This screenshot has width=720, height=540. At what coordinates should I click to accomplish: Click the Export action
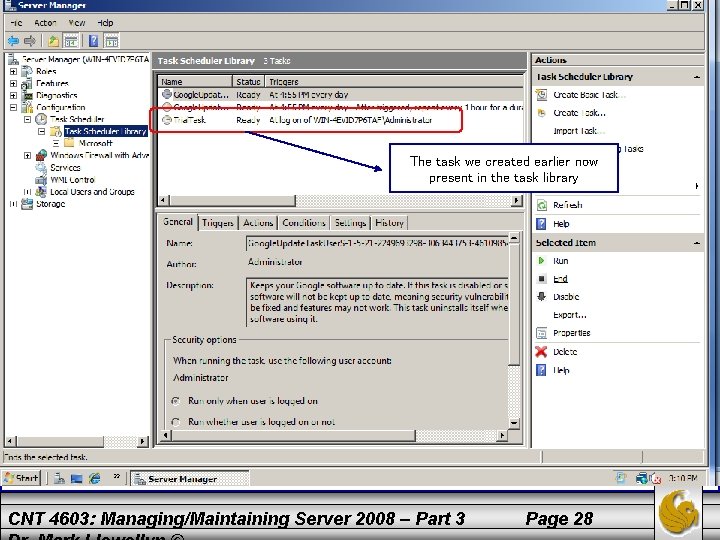point(570,315)
